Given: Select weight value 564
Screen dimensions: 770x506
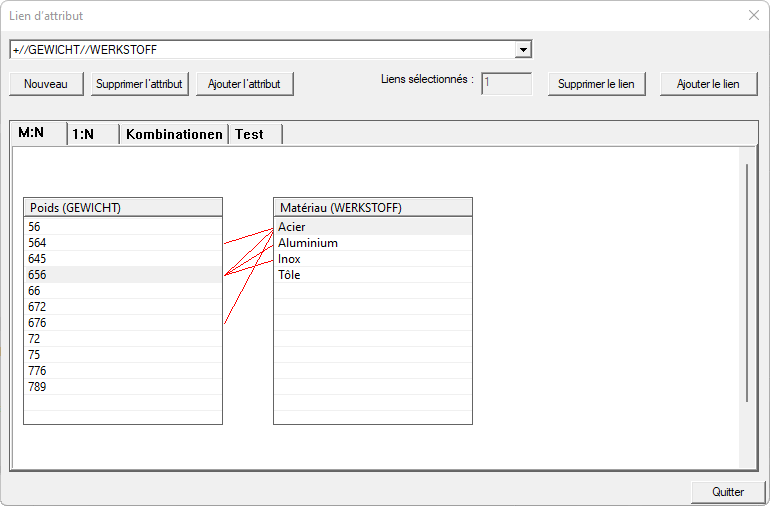Looking at the screenshot, I should click(x=123, y=243).
